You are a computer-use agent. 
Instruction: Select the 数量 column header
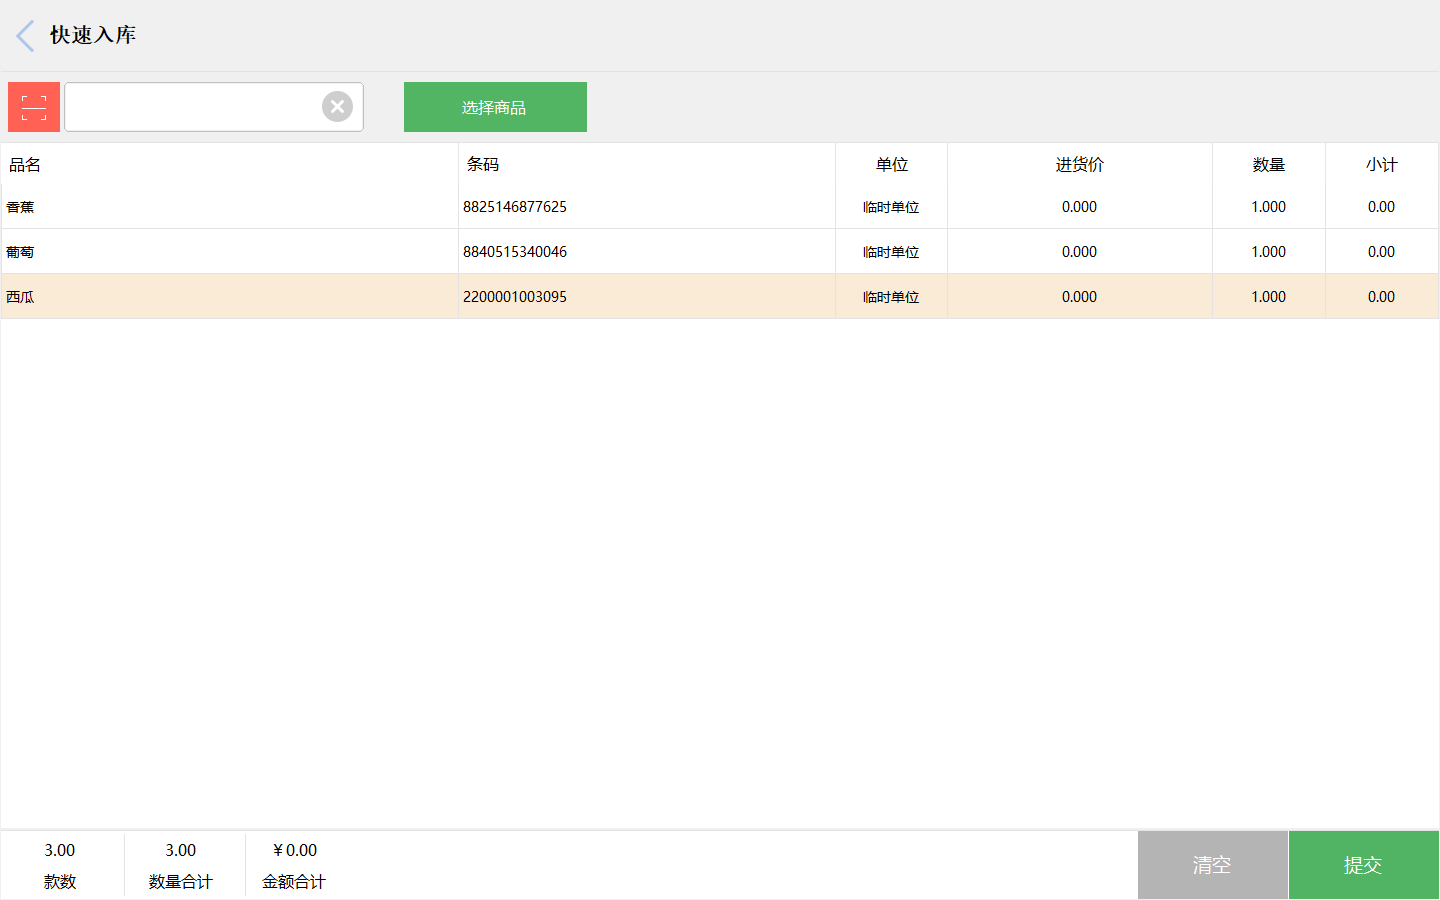point(1269,165)
